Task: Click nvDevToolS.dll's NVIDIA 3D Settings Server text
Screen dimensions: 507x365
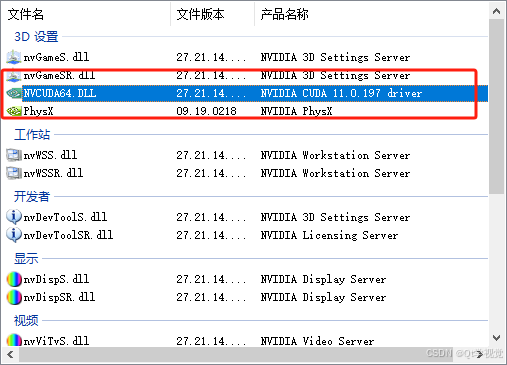Action: (x=335, y=217)
